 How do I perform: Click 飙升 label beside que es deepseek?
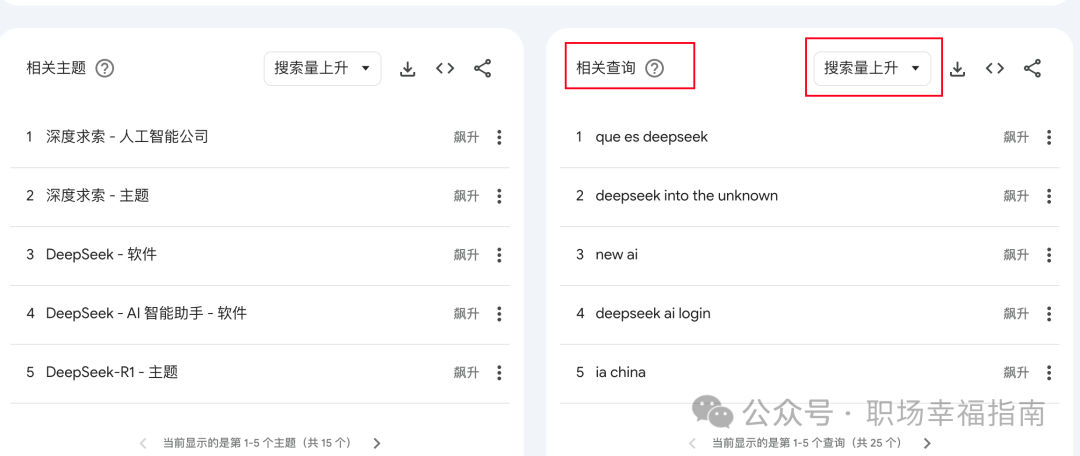(1016, 137)
